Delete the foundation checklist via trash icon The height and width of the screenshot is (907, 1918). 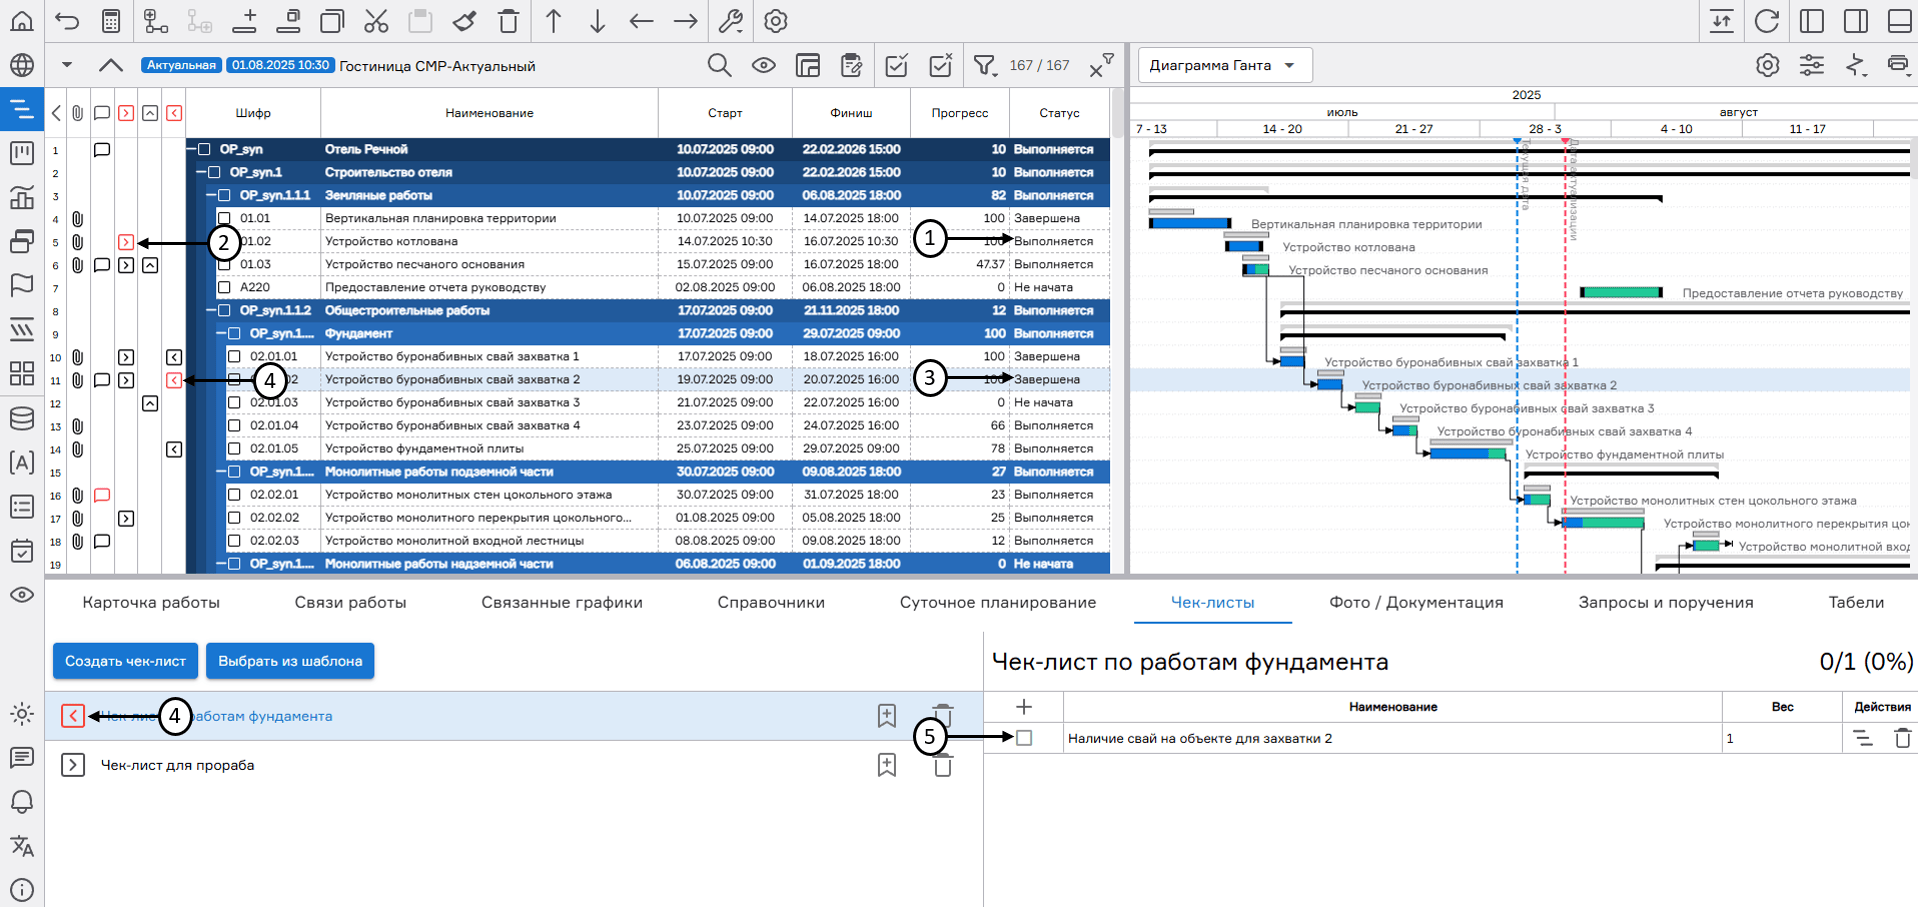pos(942,716)
